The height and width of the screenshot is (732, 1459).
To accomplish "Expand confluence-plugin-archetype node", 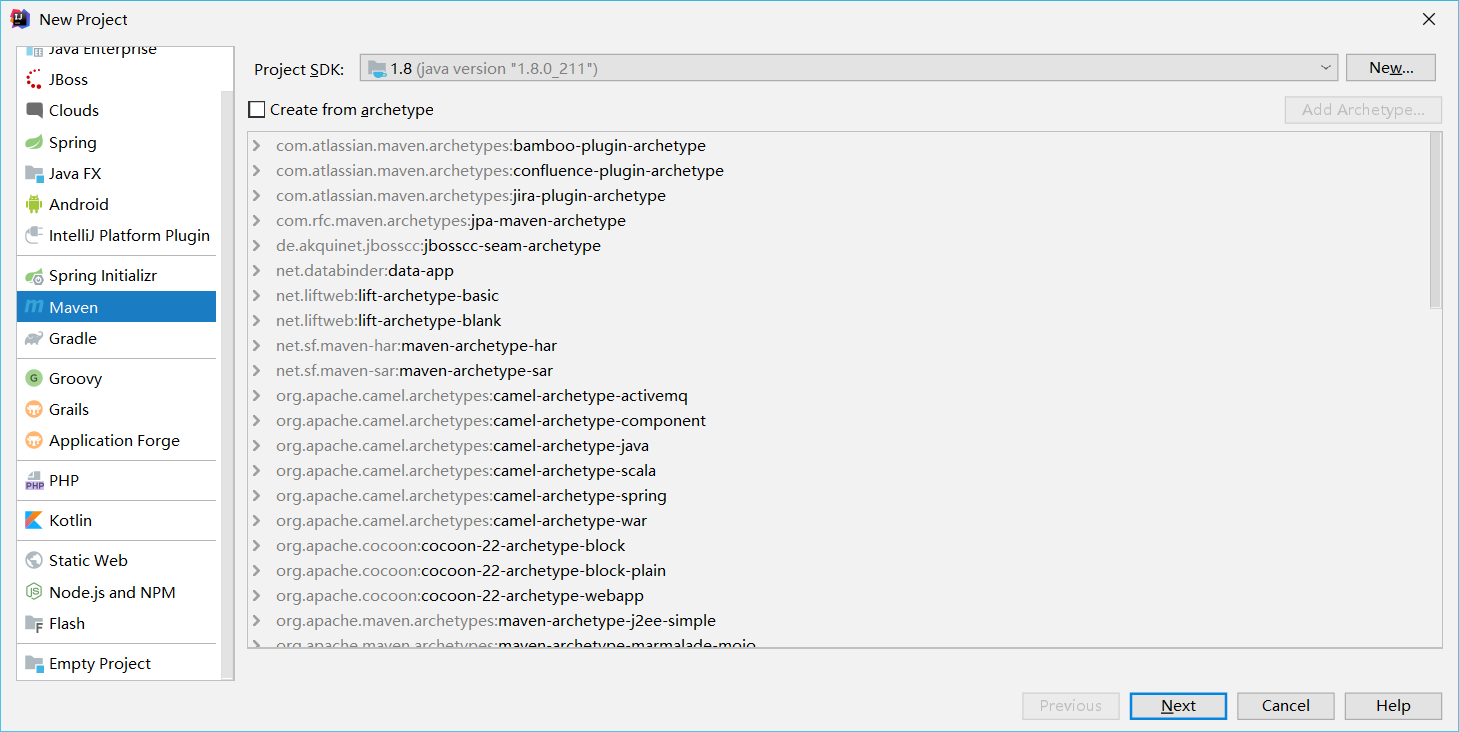I will 257,171.
